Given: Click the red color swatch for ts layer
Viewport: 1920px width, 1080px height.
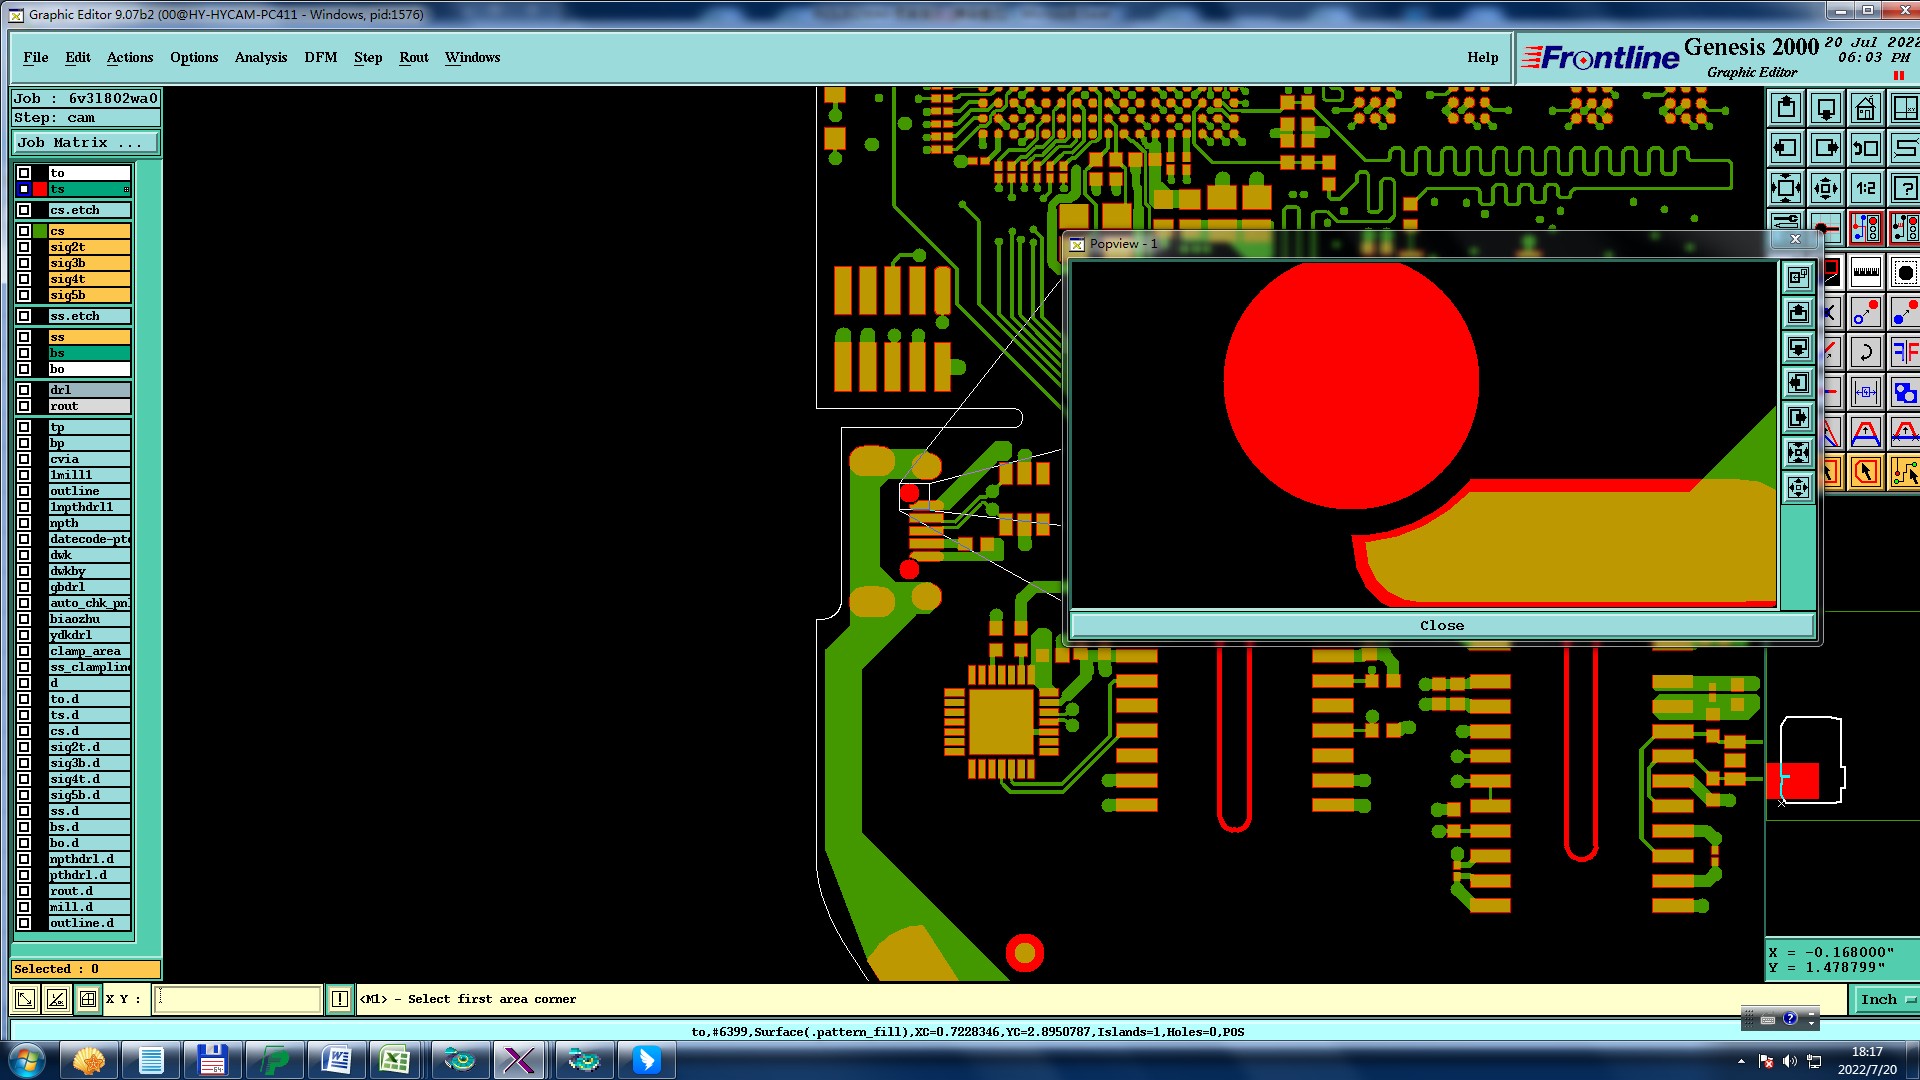Looking at the screenshot, I should 40,189.
